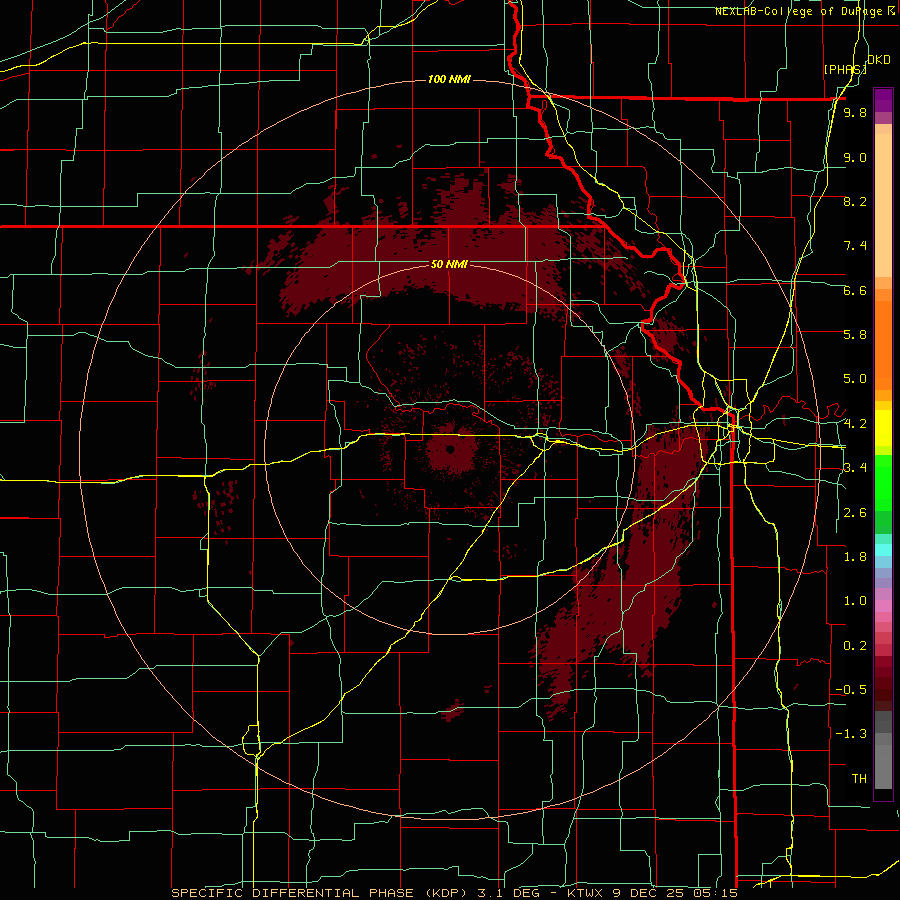Pick the bright green color bar segment
Image resolution: width=900 pixels, height=900 pixels.
(883, 483)
